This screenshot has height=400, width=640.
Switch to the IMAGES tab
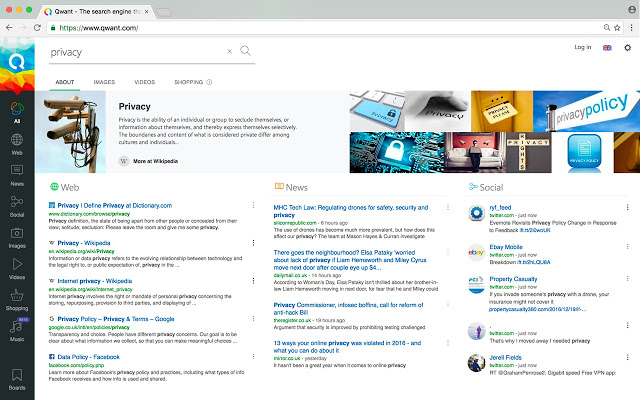click(104, 82)
